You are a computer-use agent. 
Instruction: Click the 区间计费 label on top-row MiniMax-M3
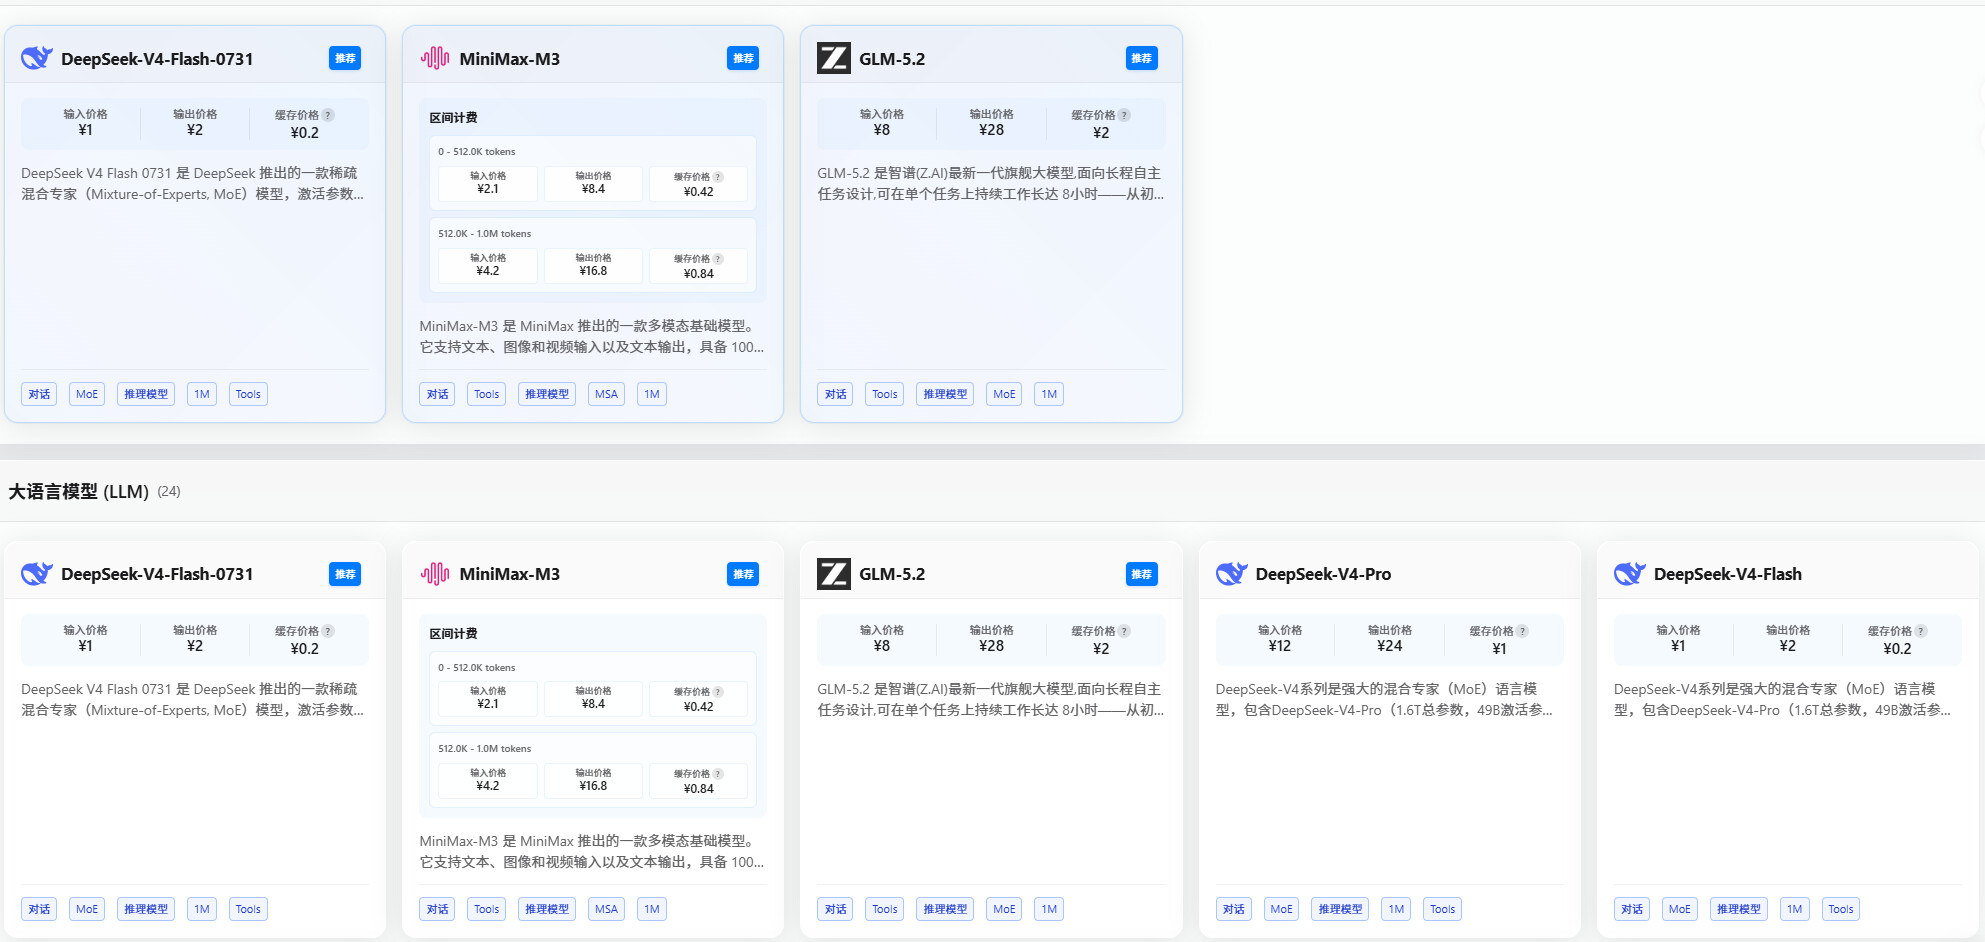tap(453, 118)
